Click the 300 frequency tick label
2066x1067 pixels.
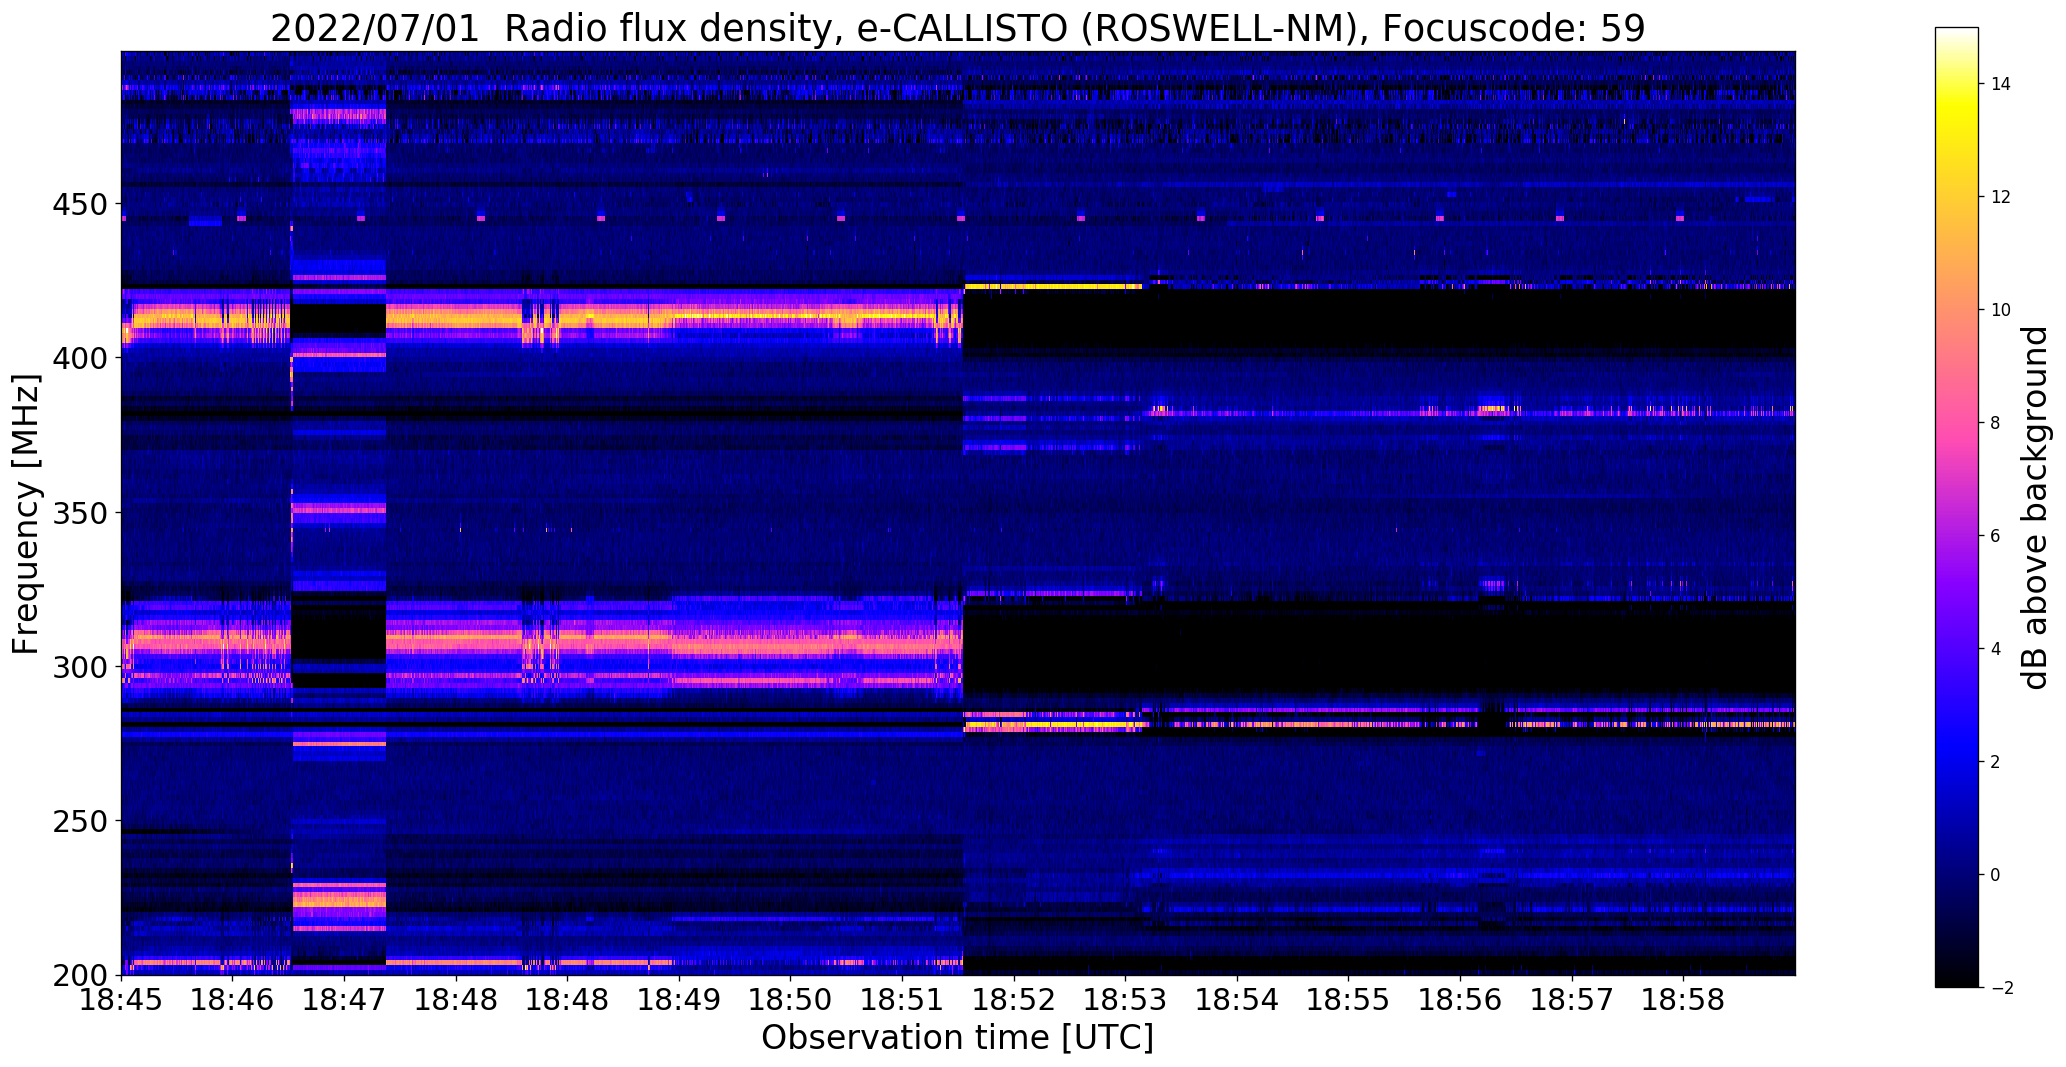tap(79, 667)
